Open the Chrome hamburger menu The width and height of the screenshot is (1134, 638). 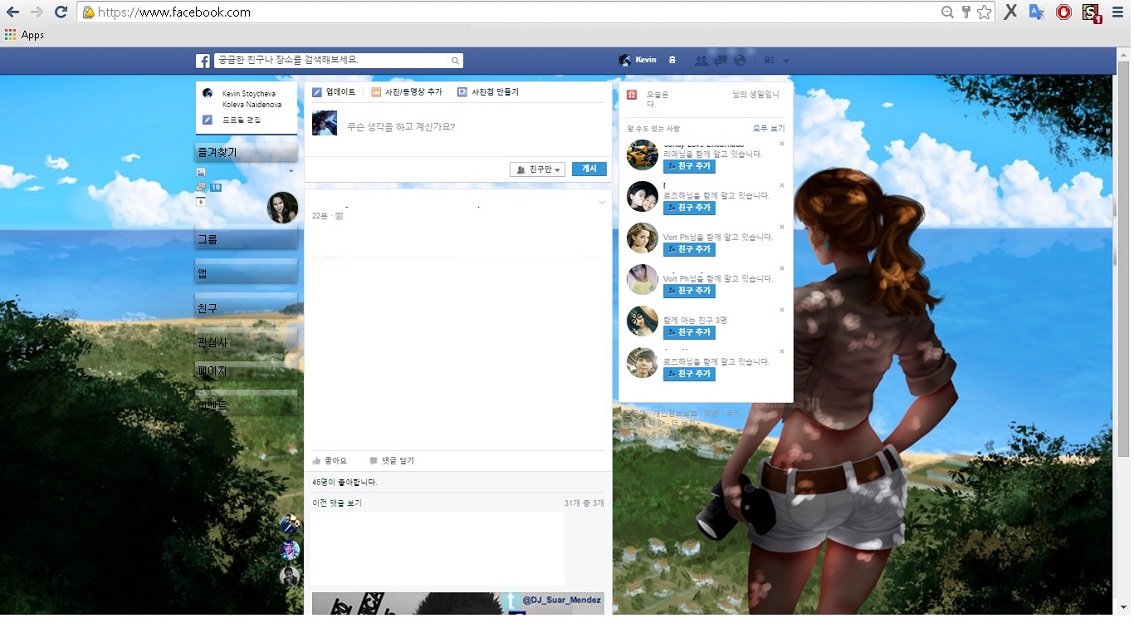click(1117, 12)
